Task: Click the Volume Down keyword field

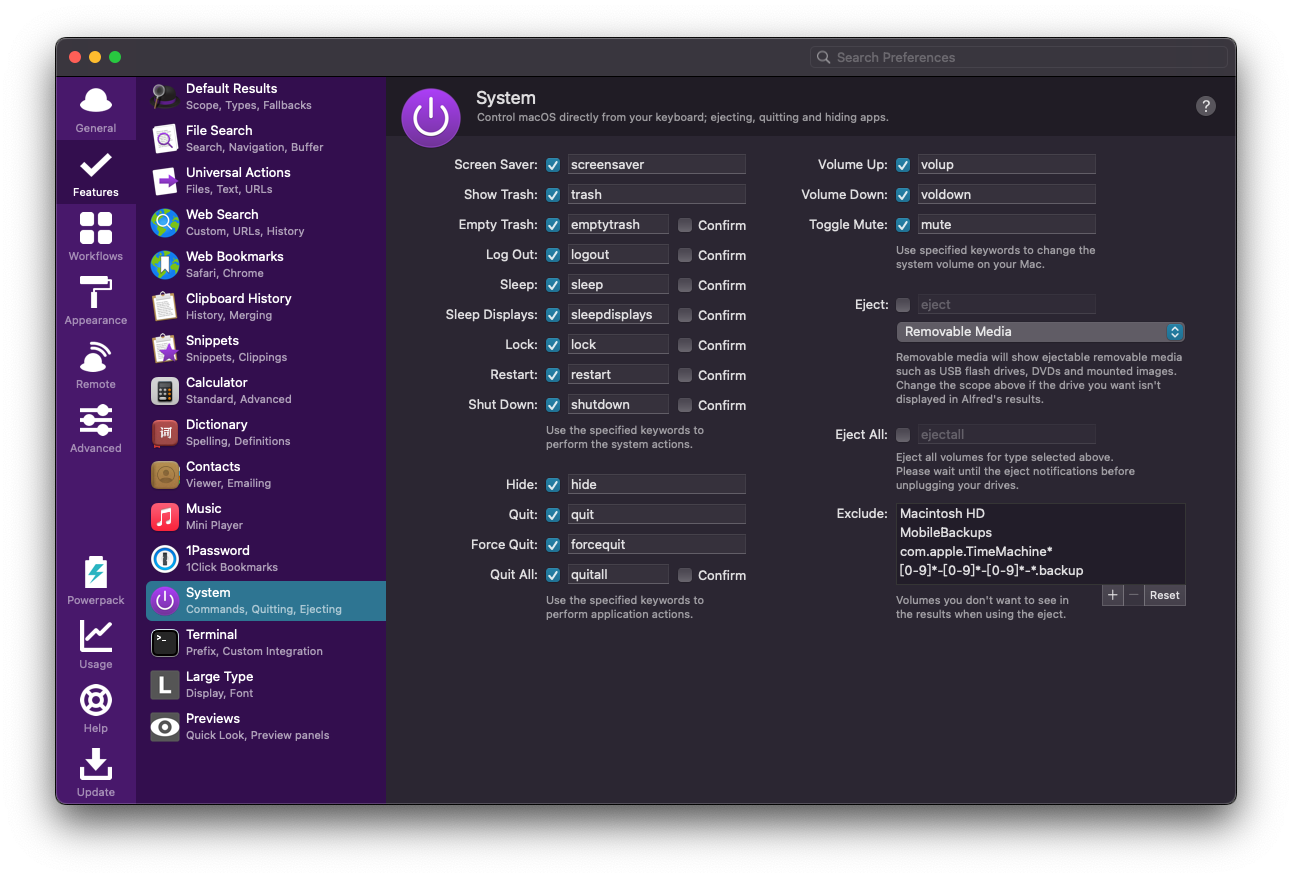Action: pyautogui.click(x=1007, y=194)
